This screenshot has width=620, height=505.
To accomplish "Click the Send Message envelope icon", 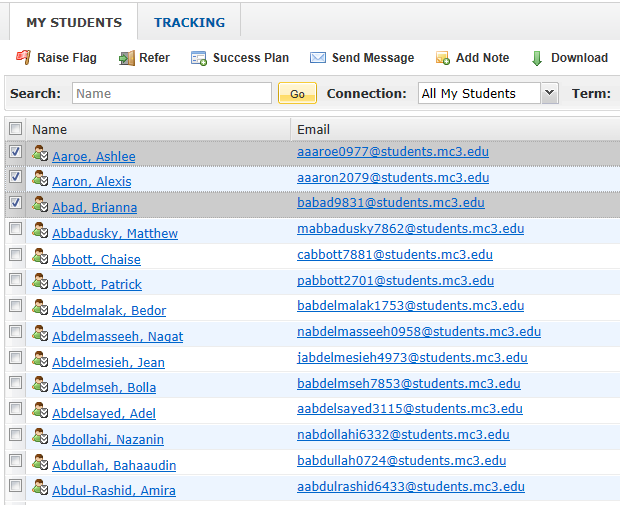I will pos(318,58).
